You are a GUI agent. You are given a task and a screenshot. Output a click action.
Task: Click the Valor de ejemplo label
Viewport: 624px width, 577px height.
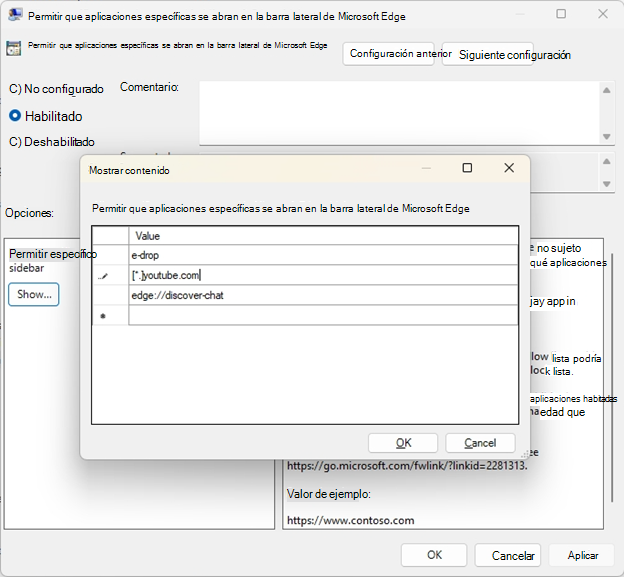[x=329, y=494]
